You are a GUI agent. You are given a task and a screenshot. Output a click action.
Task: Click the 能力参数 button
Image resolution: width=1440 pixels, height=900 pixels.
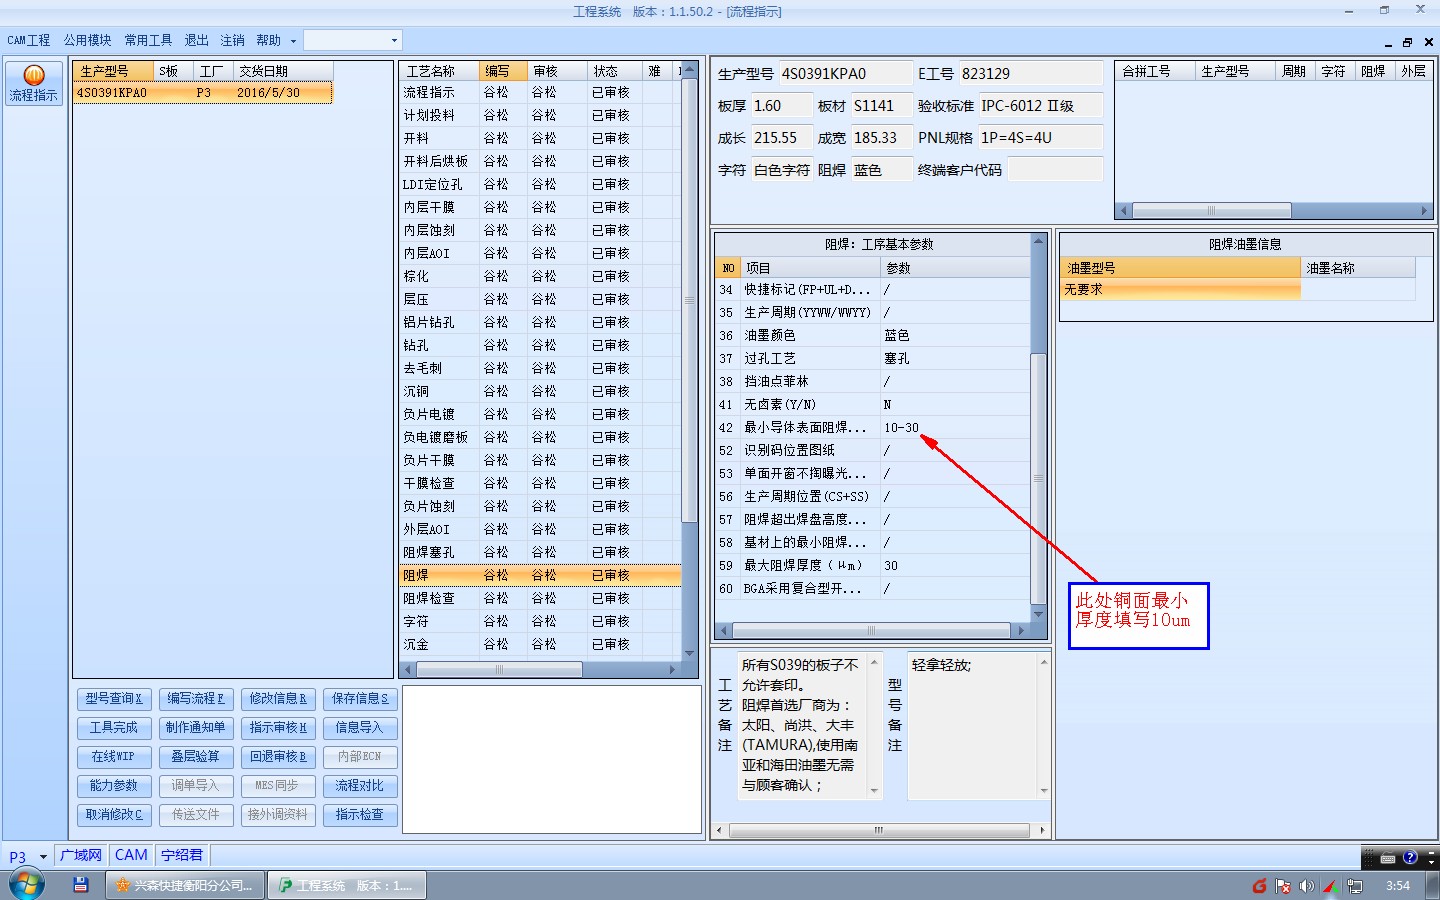(114, 785)
